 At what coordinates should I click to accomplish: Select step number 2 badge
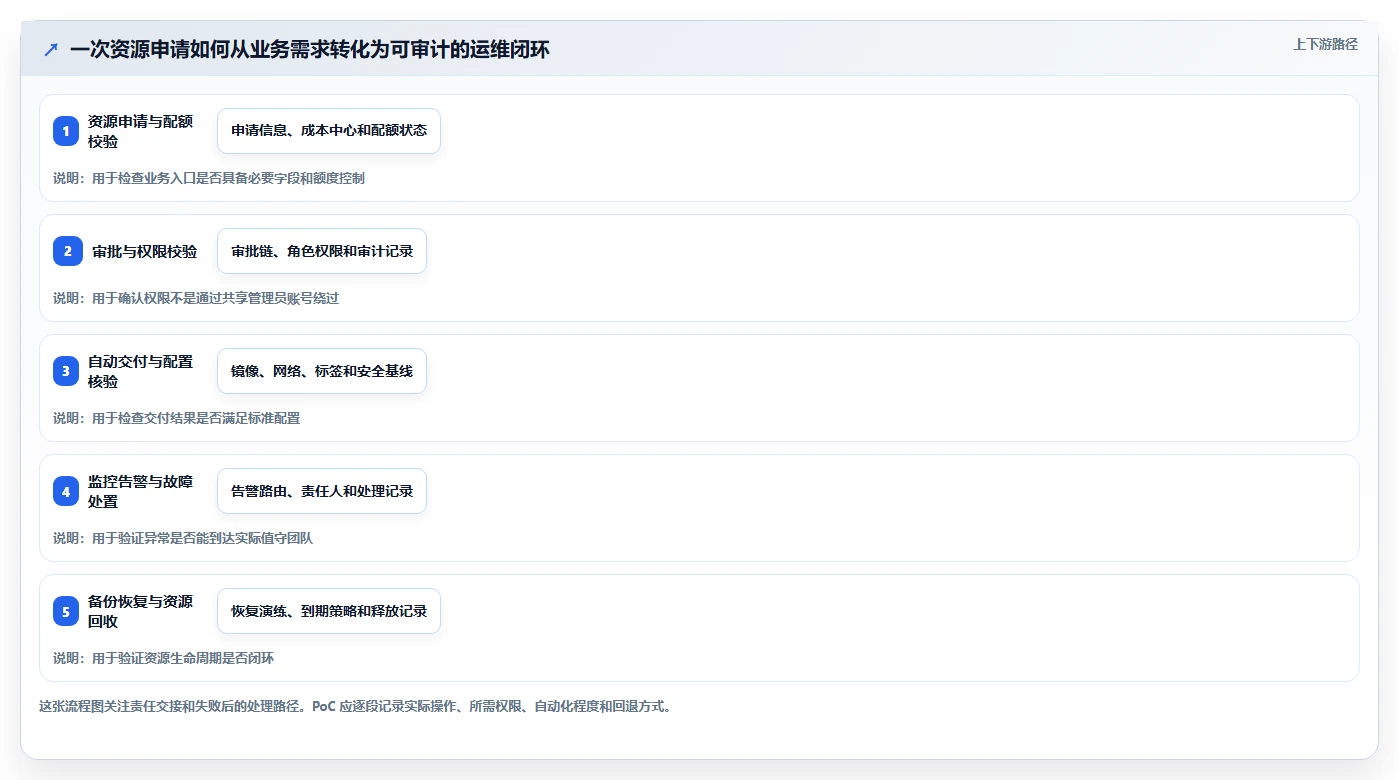68,251
